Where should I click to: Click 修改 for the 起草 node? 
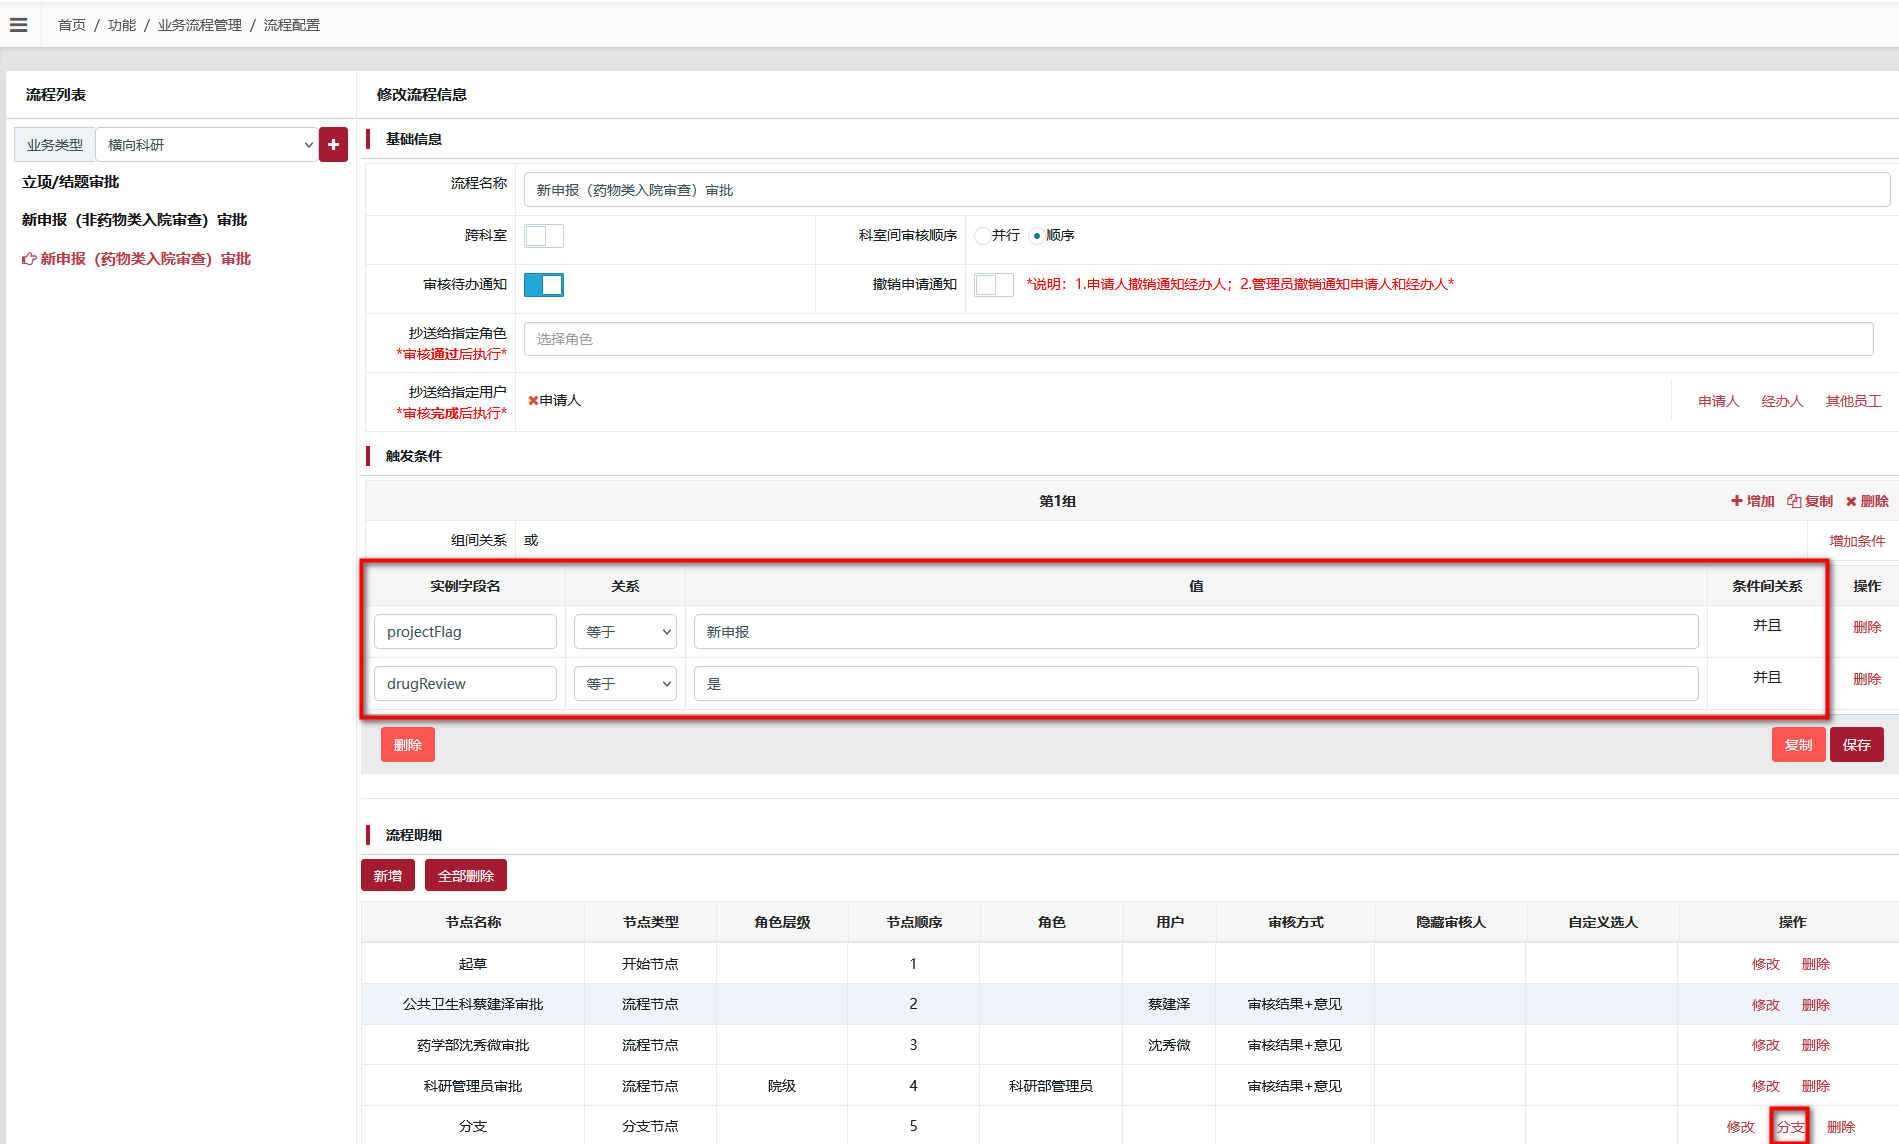click(1766, 964)
